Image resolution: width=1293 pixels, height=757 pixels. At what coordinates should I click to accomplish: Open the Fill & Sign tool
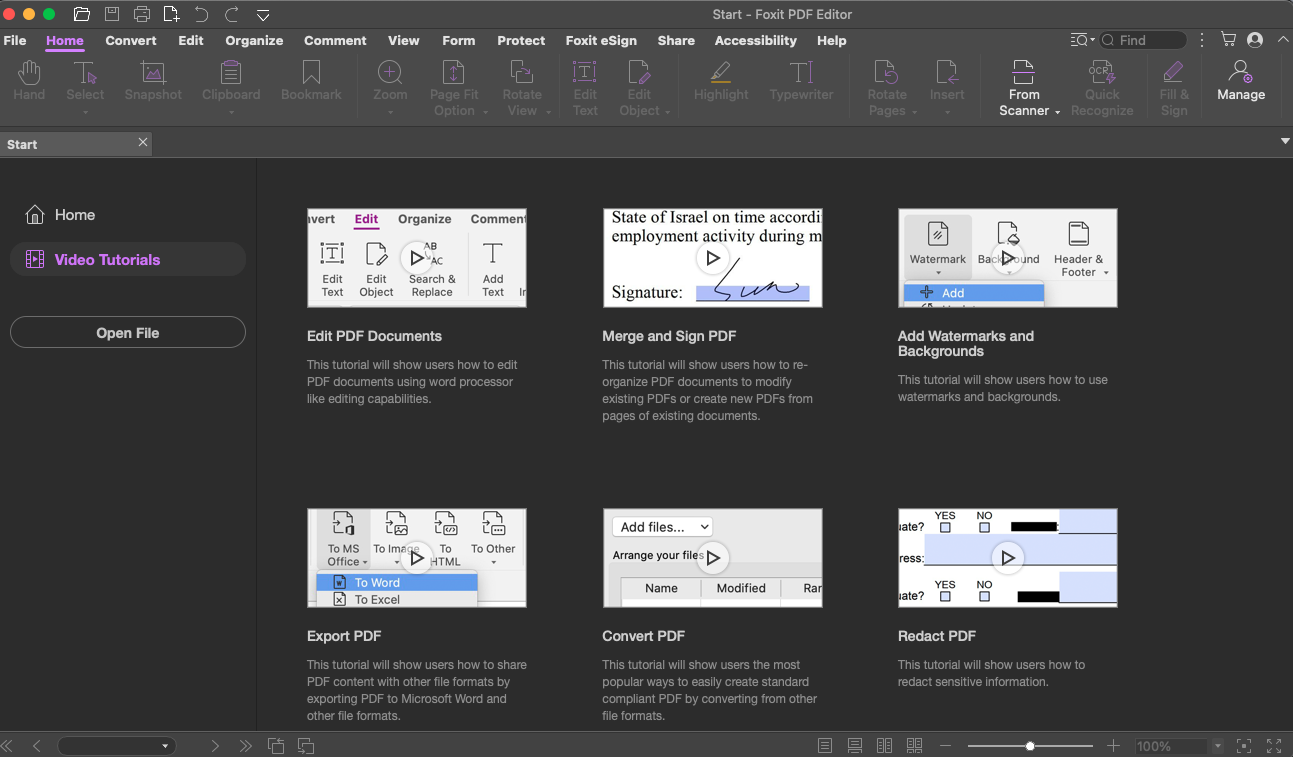(1174, 88)
